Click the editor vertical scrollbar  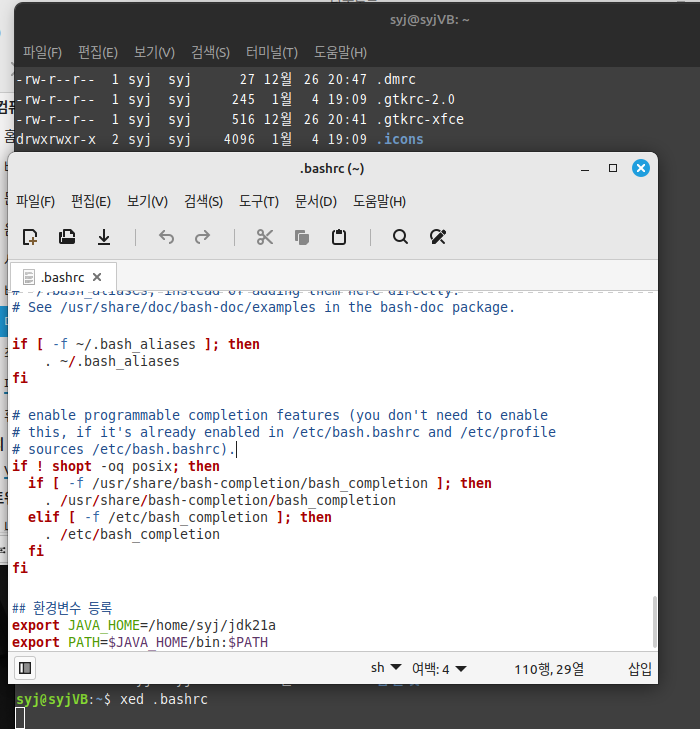[654, 622]
